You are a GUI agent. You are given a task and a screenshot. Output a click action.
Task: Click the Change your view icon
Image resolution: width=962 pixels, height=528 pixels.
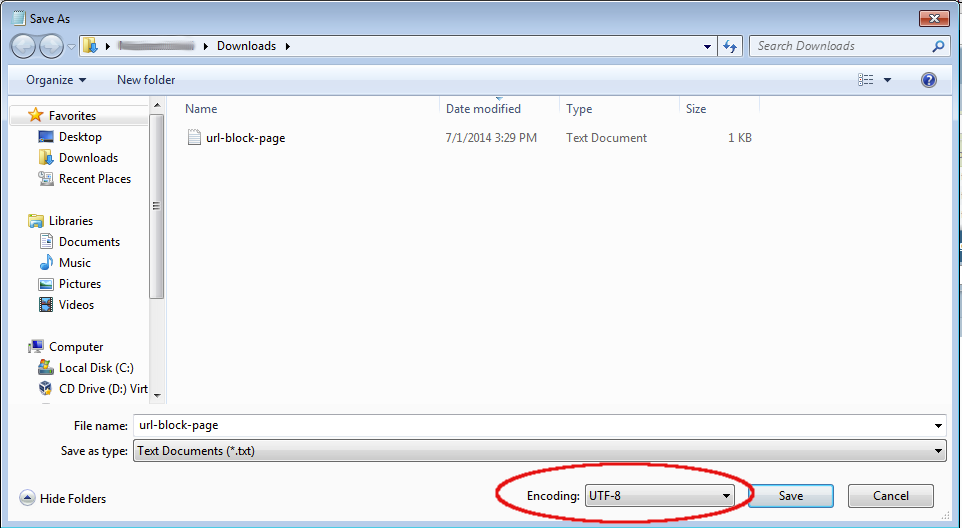coord(866,80)
